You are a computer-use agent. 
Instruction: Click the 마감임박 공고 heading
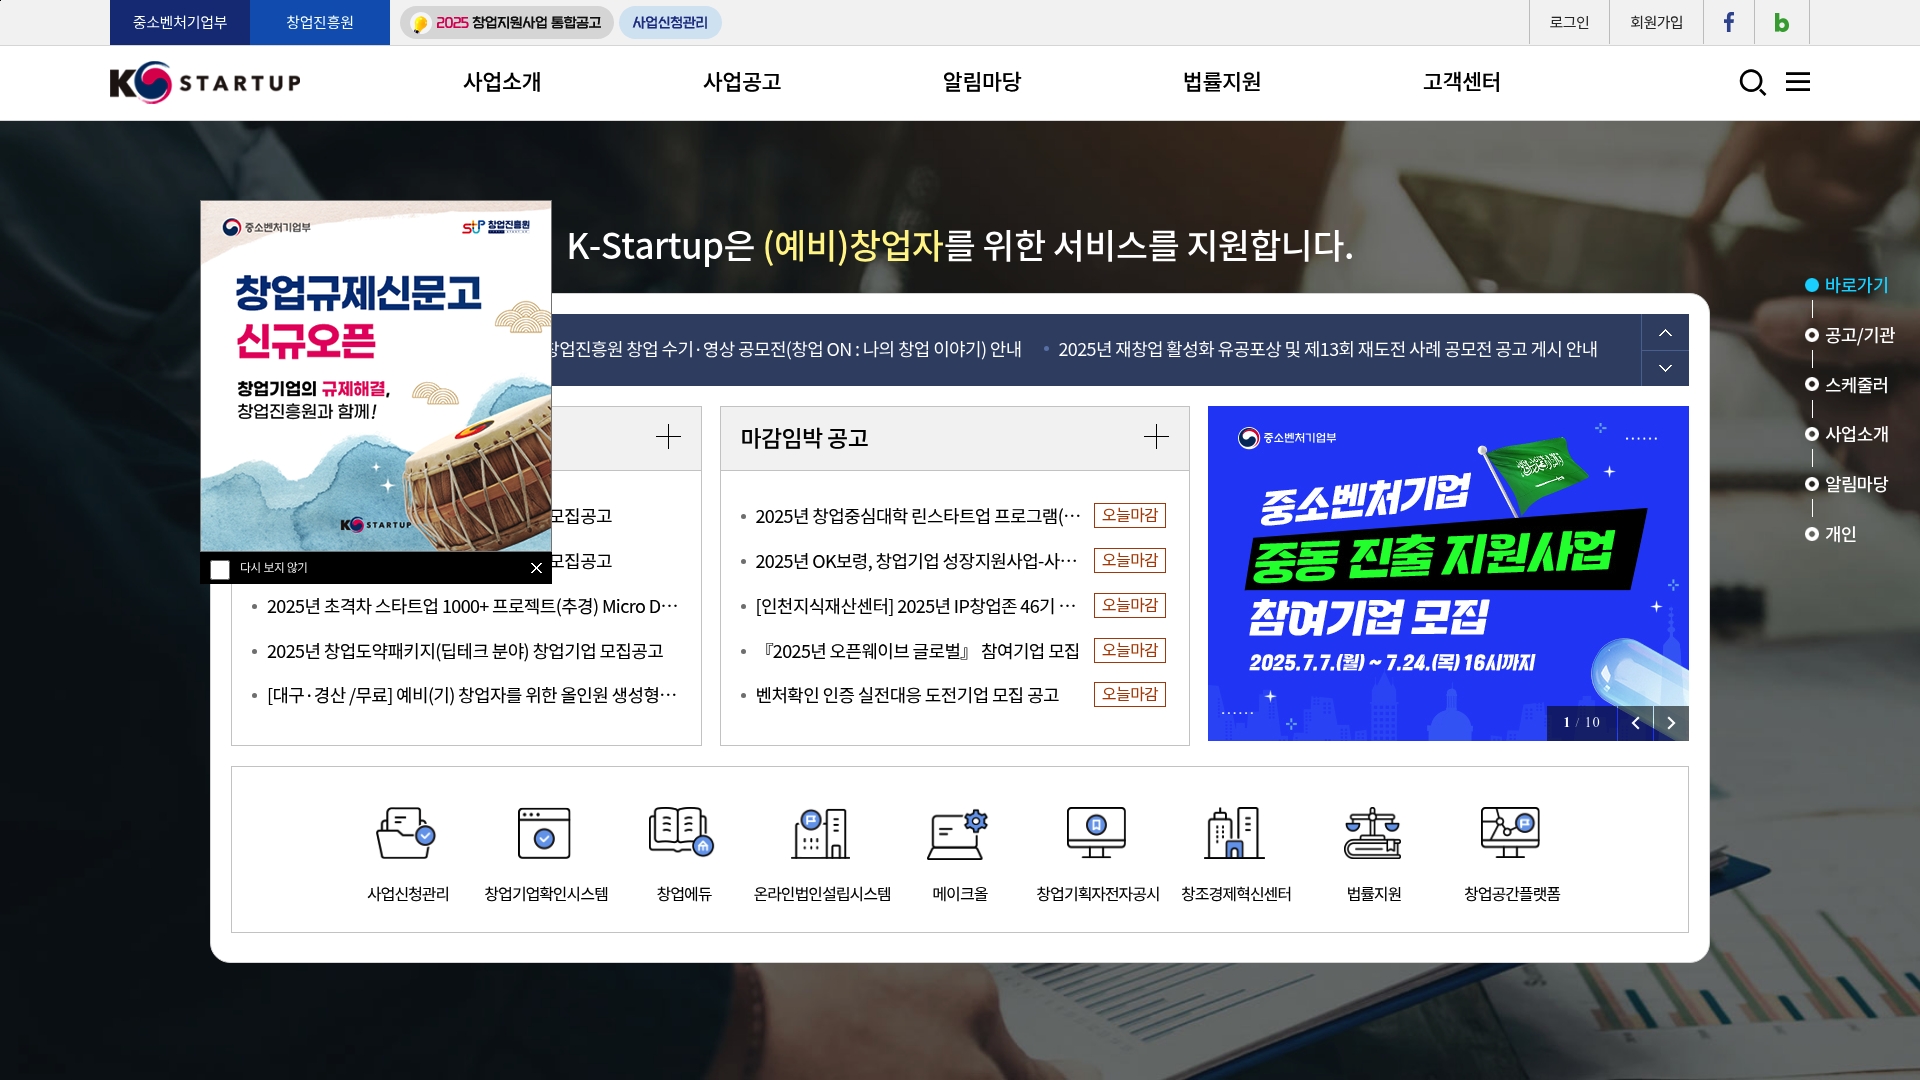pyautogui.click(x=804, y=438)
